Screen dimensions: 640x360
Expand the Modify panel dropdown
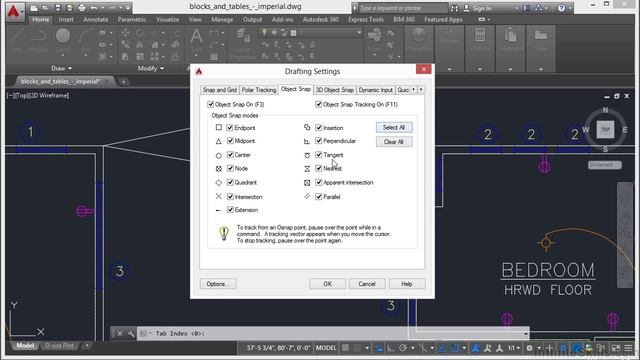[x=151, y=68]
